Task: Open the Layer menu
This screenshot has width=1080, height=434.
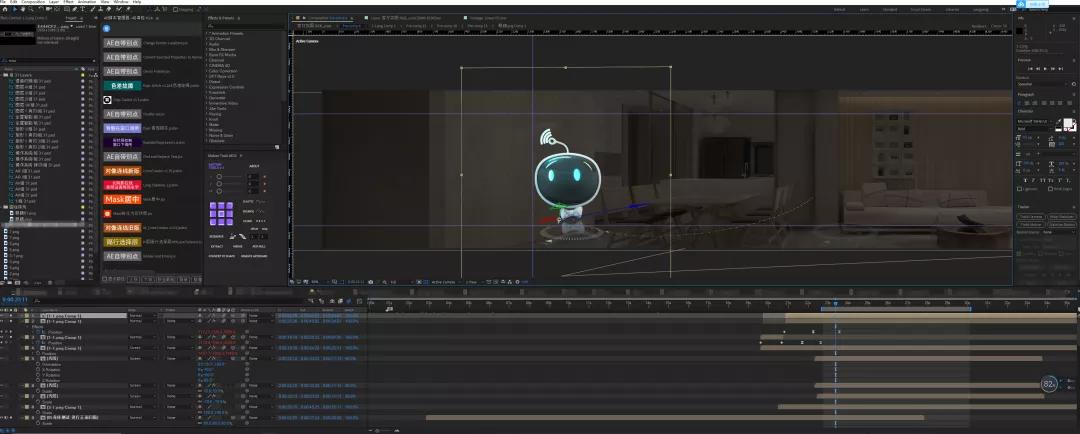Action: click(54, 2)
